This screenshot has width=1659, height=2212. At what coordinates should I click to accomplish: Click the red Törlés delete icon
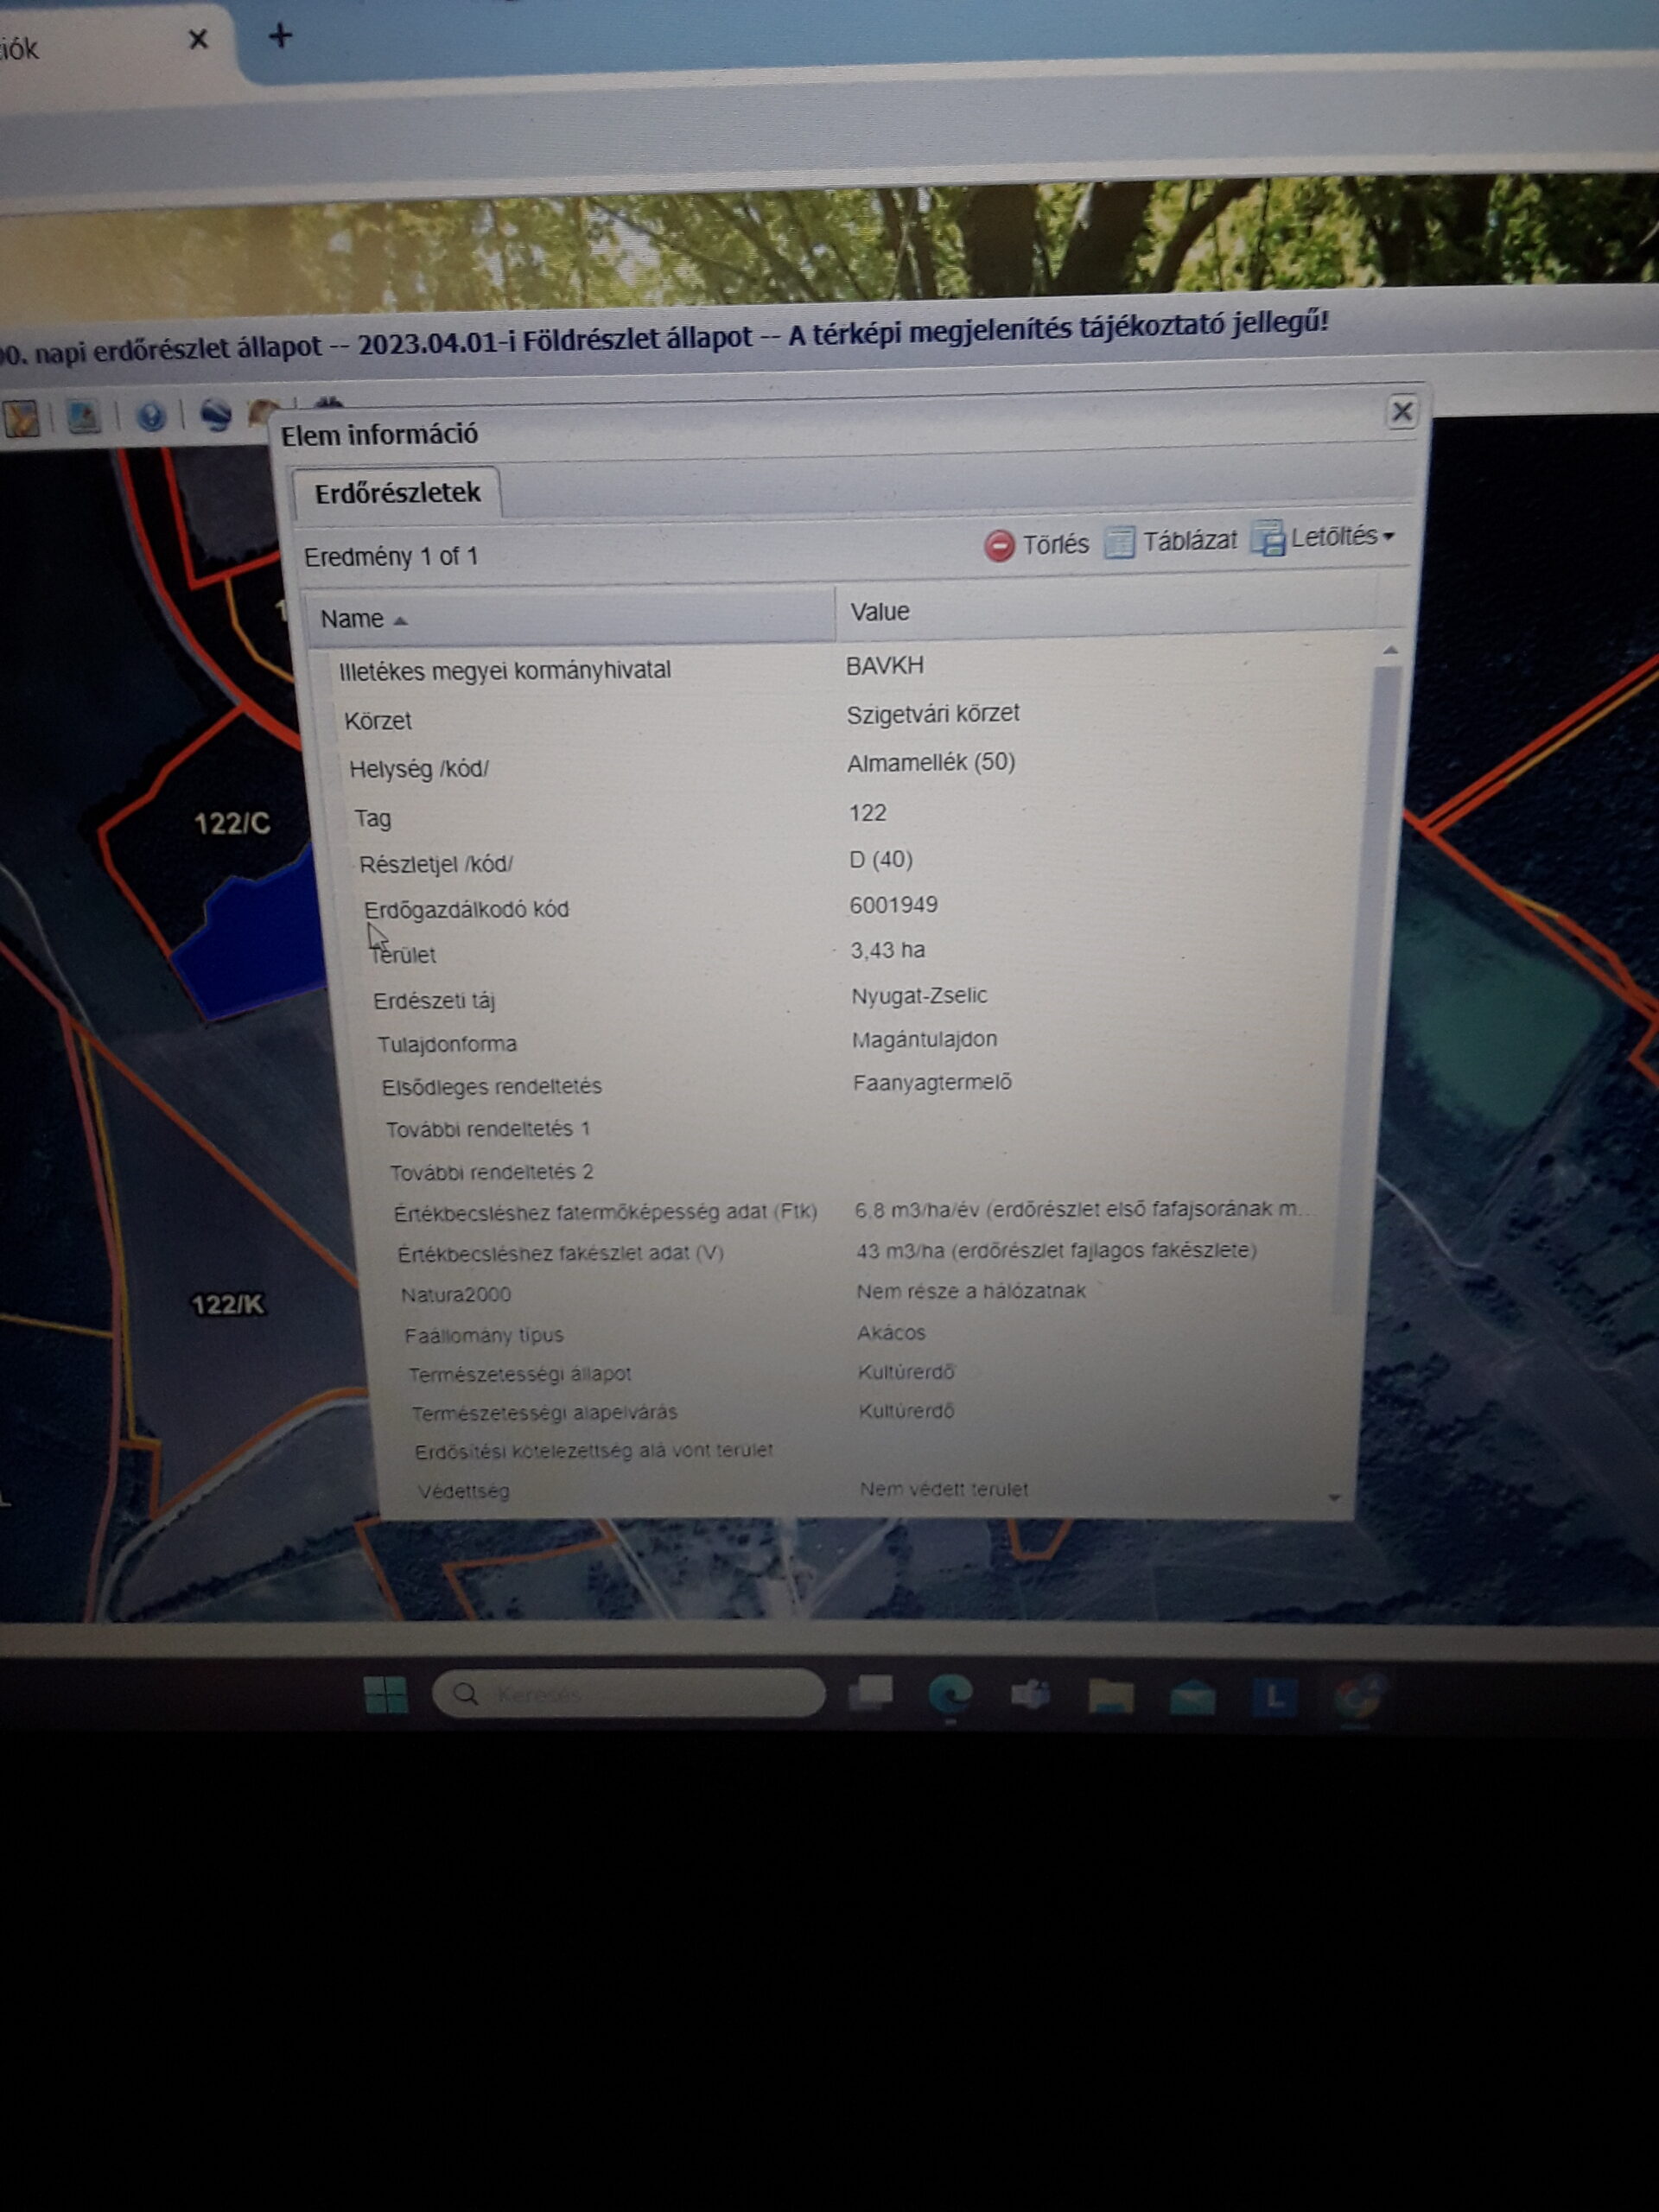pyautogui.click(x=999, y=546)
